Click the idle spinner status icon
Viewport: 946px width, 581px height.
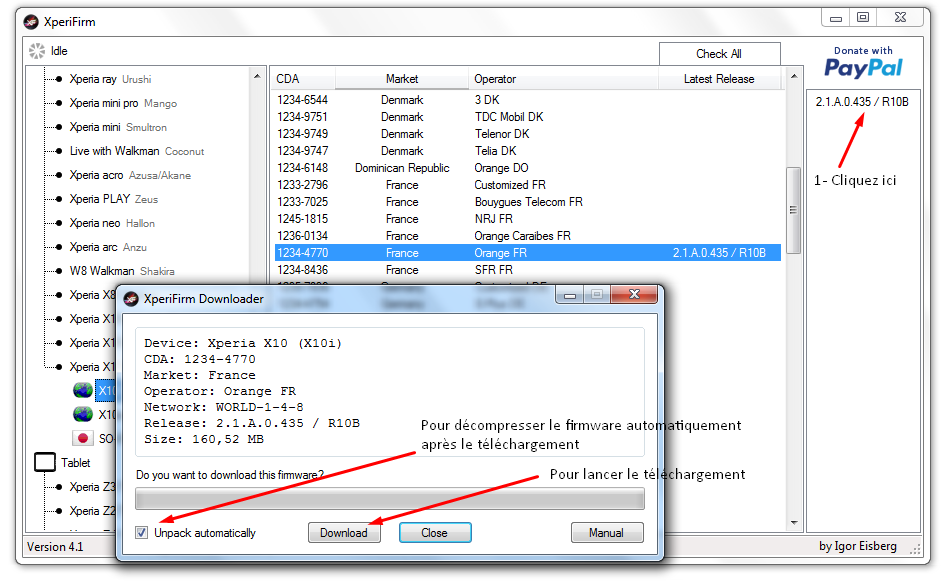point(37,51)
